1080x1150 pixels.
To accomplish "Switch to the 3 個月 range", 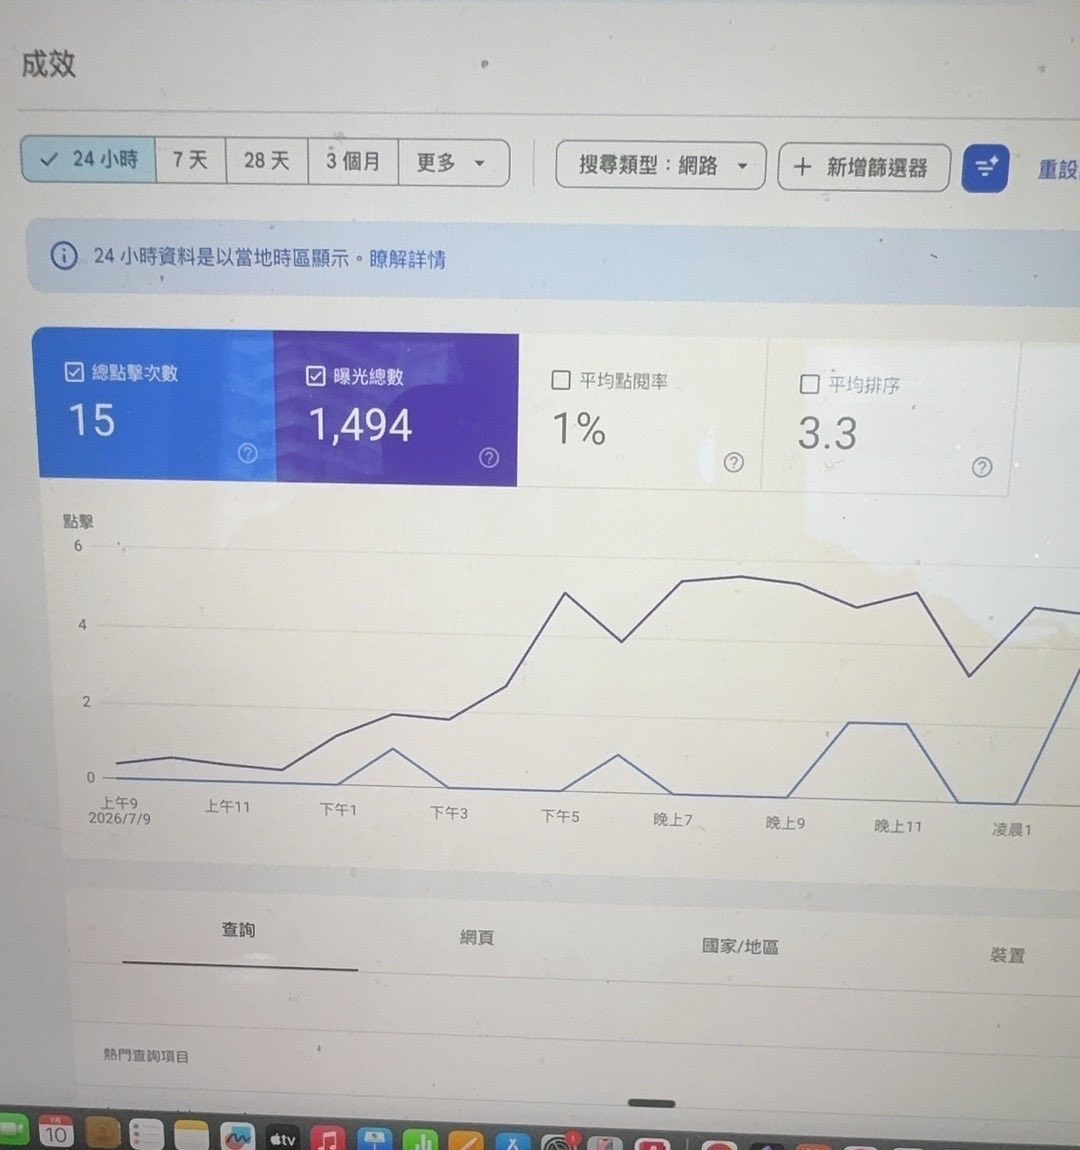I will (353, 161).
